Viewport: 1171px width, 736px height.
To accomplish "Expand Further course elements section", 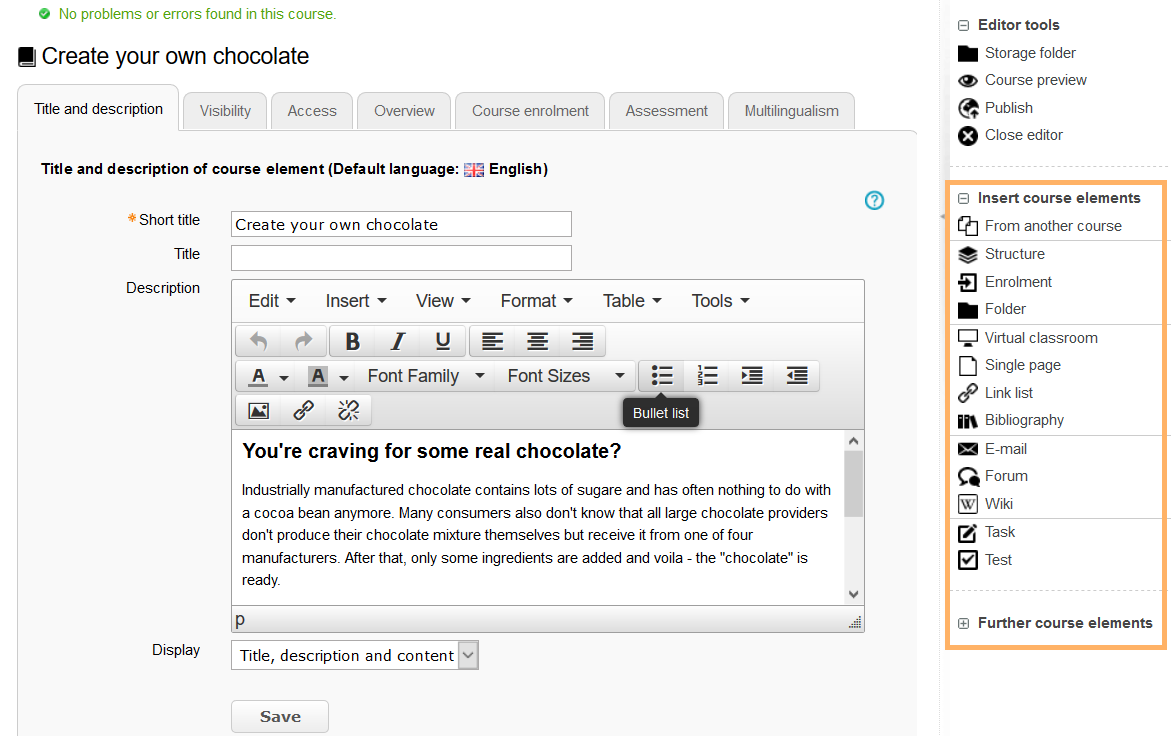I will coord(1064,623).
